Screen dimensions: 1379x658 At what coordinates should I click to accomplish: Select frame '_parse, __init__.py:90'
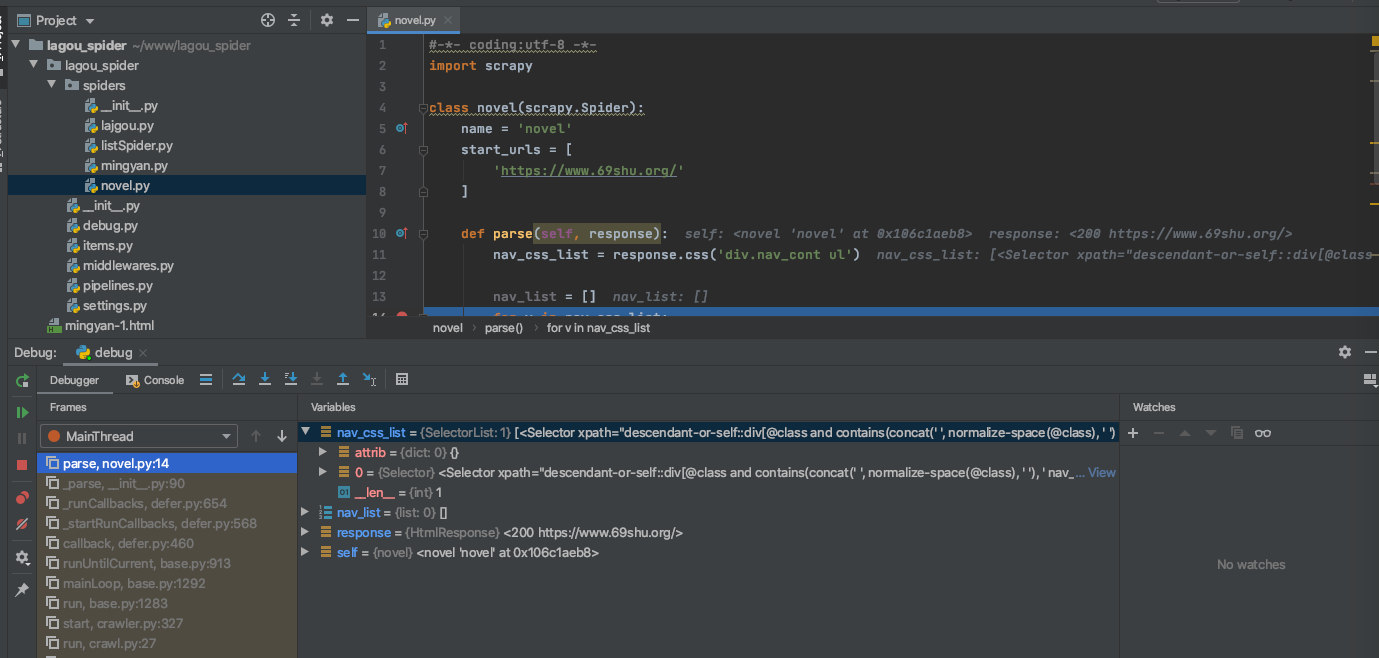click(x=167, y=483)
